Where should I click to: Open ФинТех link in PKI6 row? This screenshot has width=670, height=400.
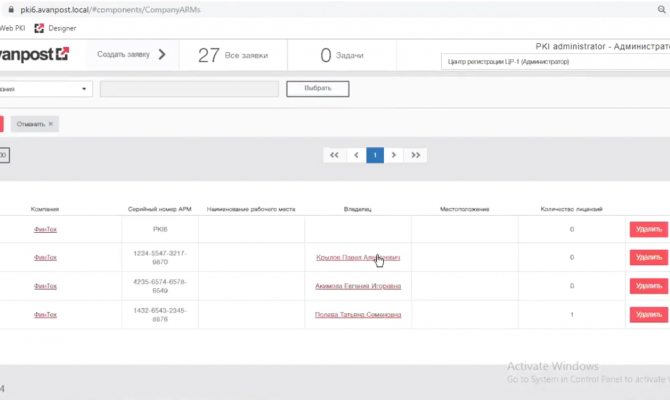click(x=45, y=229)
